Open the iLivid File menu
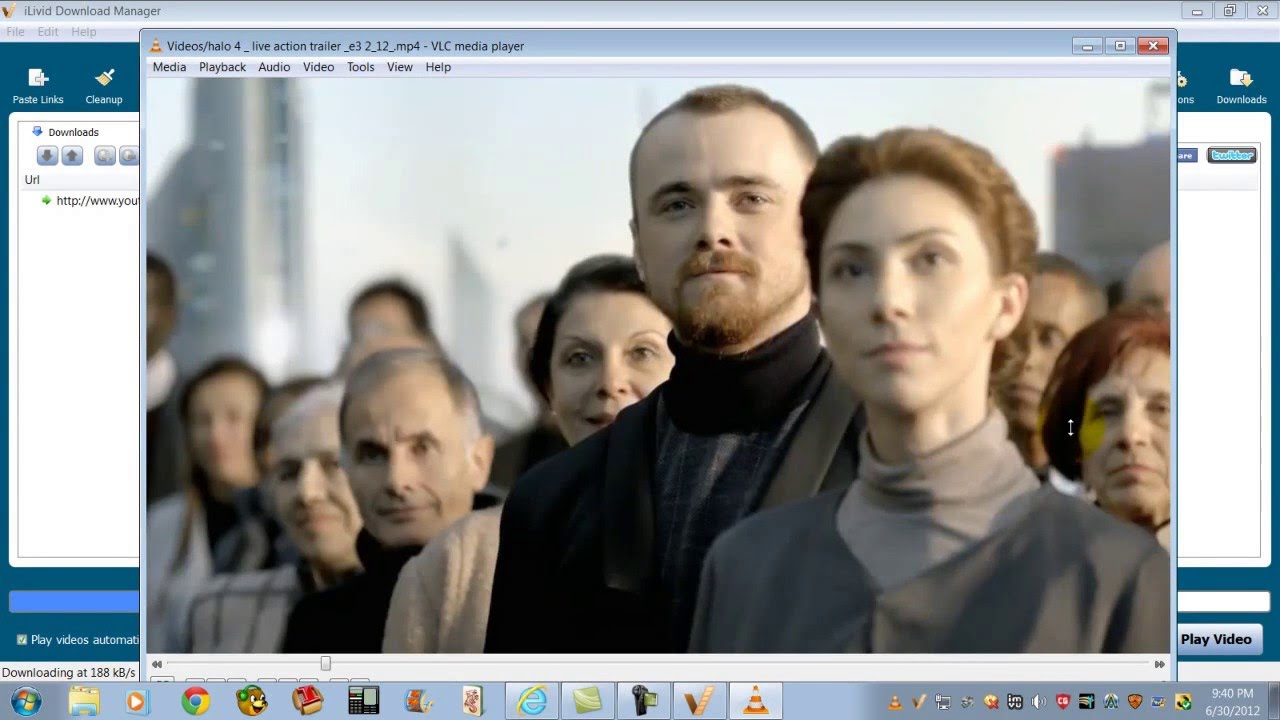Screen dimensions: 1280x720 (15, 32)
